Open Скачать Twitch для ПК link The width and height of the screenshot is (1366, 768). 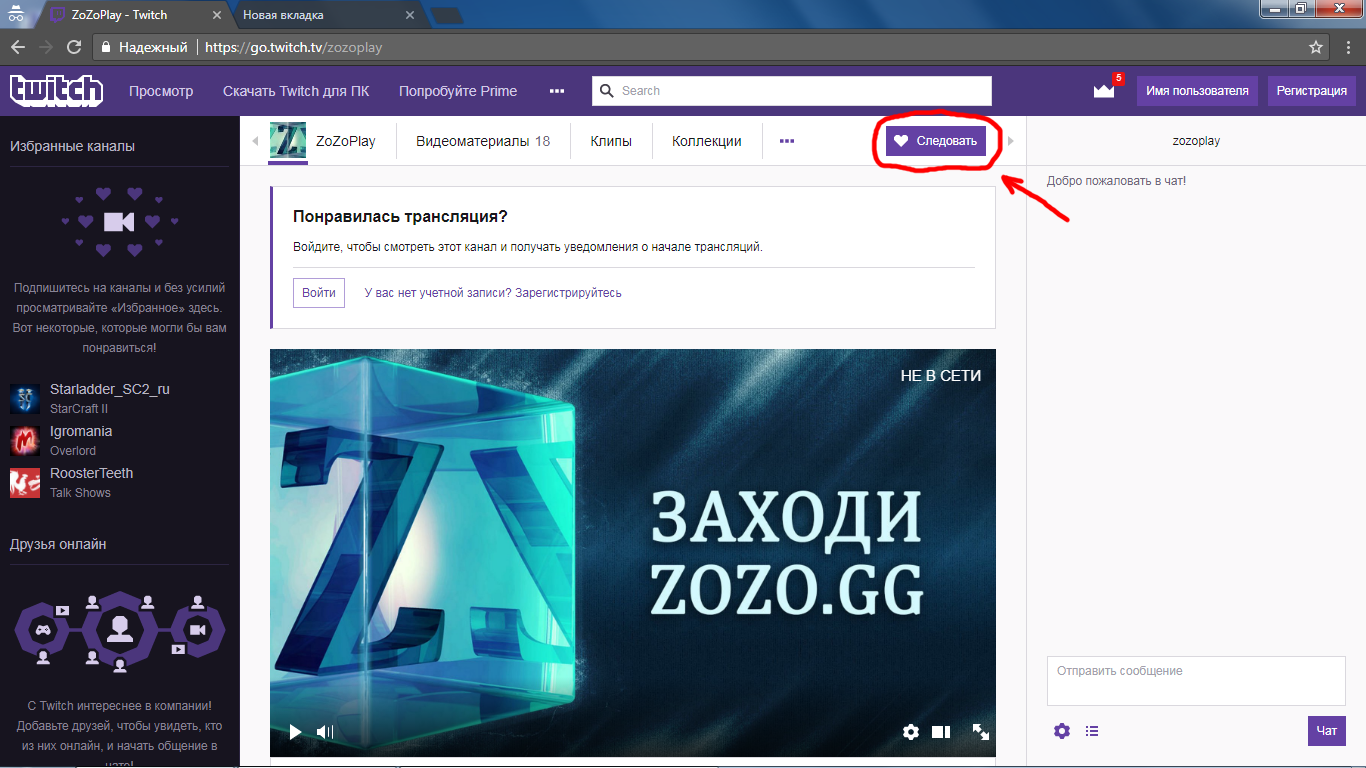[x=296, y=91]
